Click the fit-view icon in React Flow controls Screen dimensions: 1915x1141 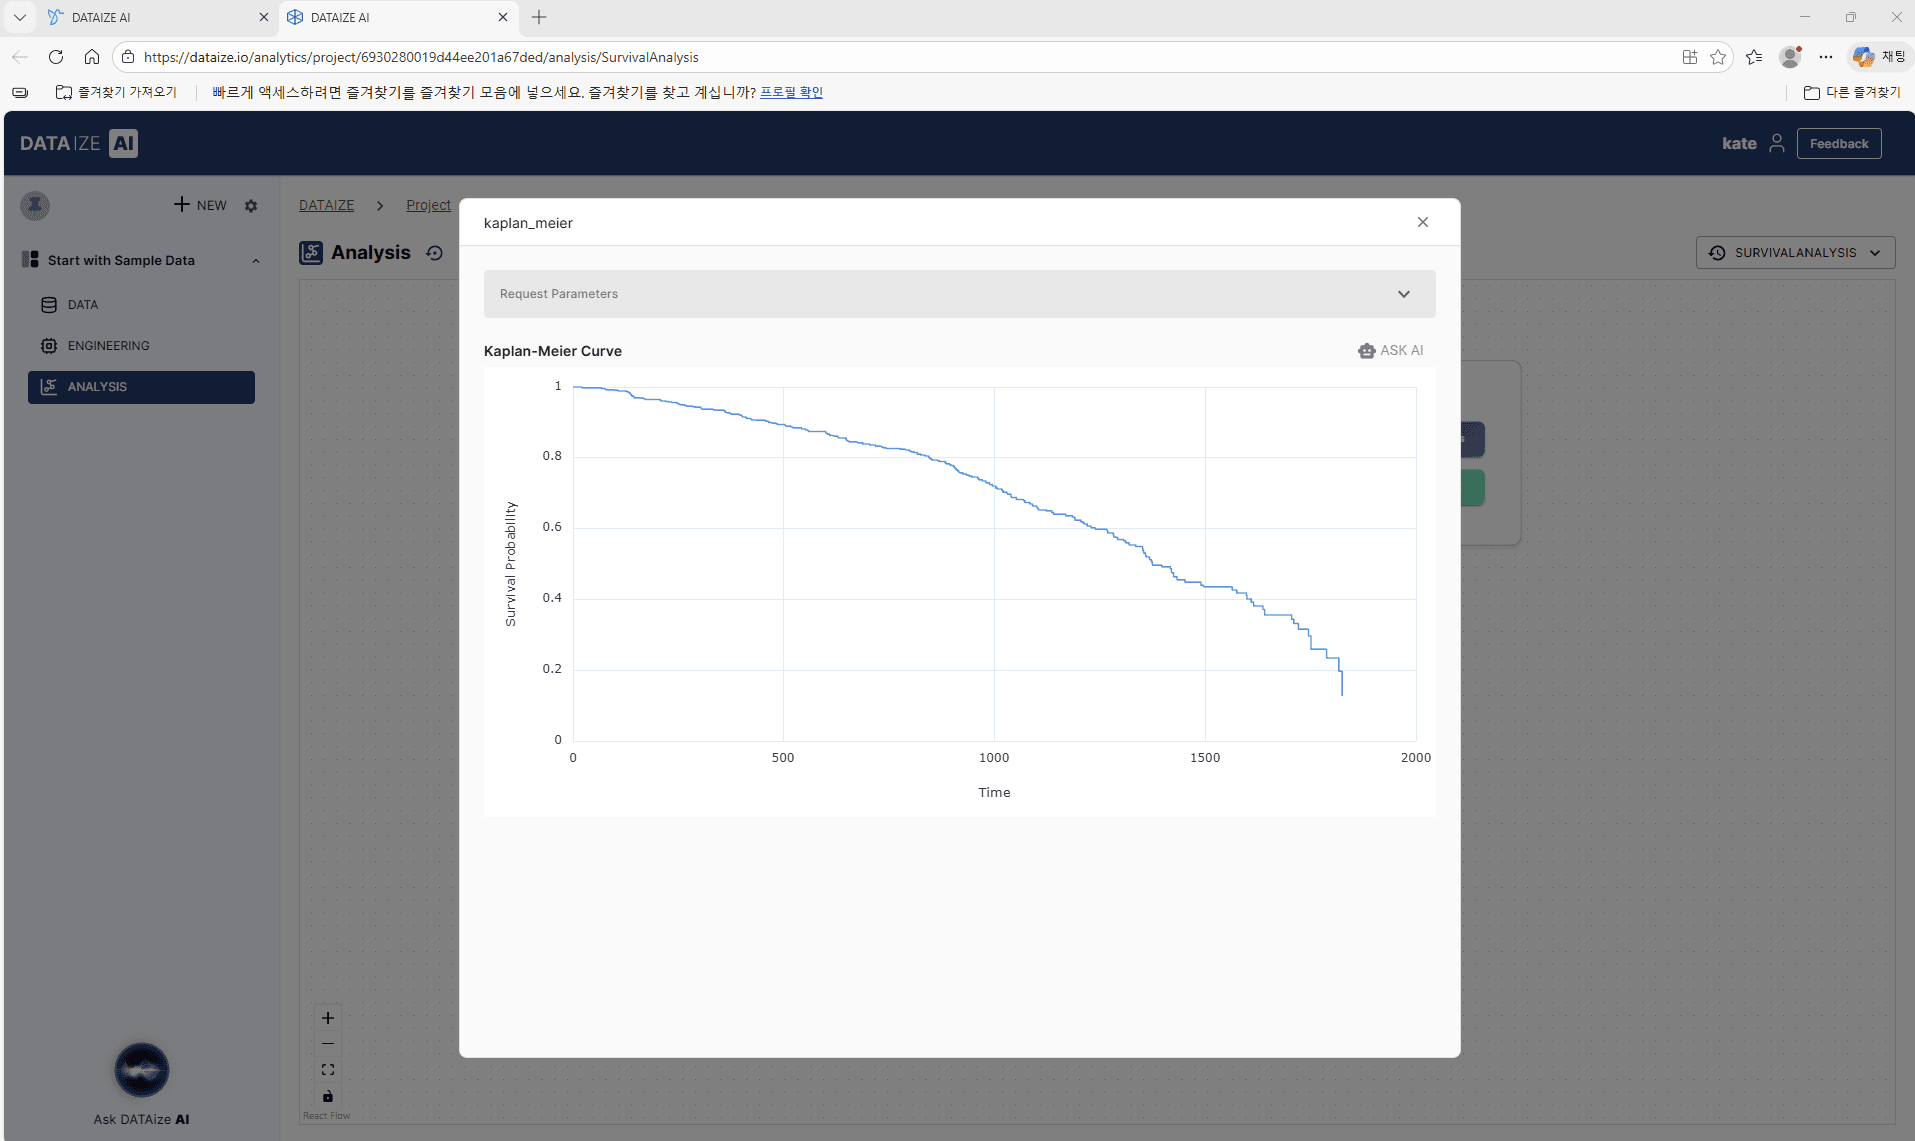point(327,1069)
